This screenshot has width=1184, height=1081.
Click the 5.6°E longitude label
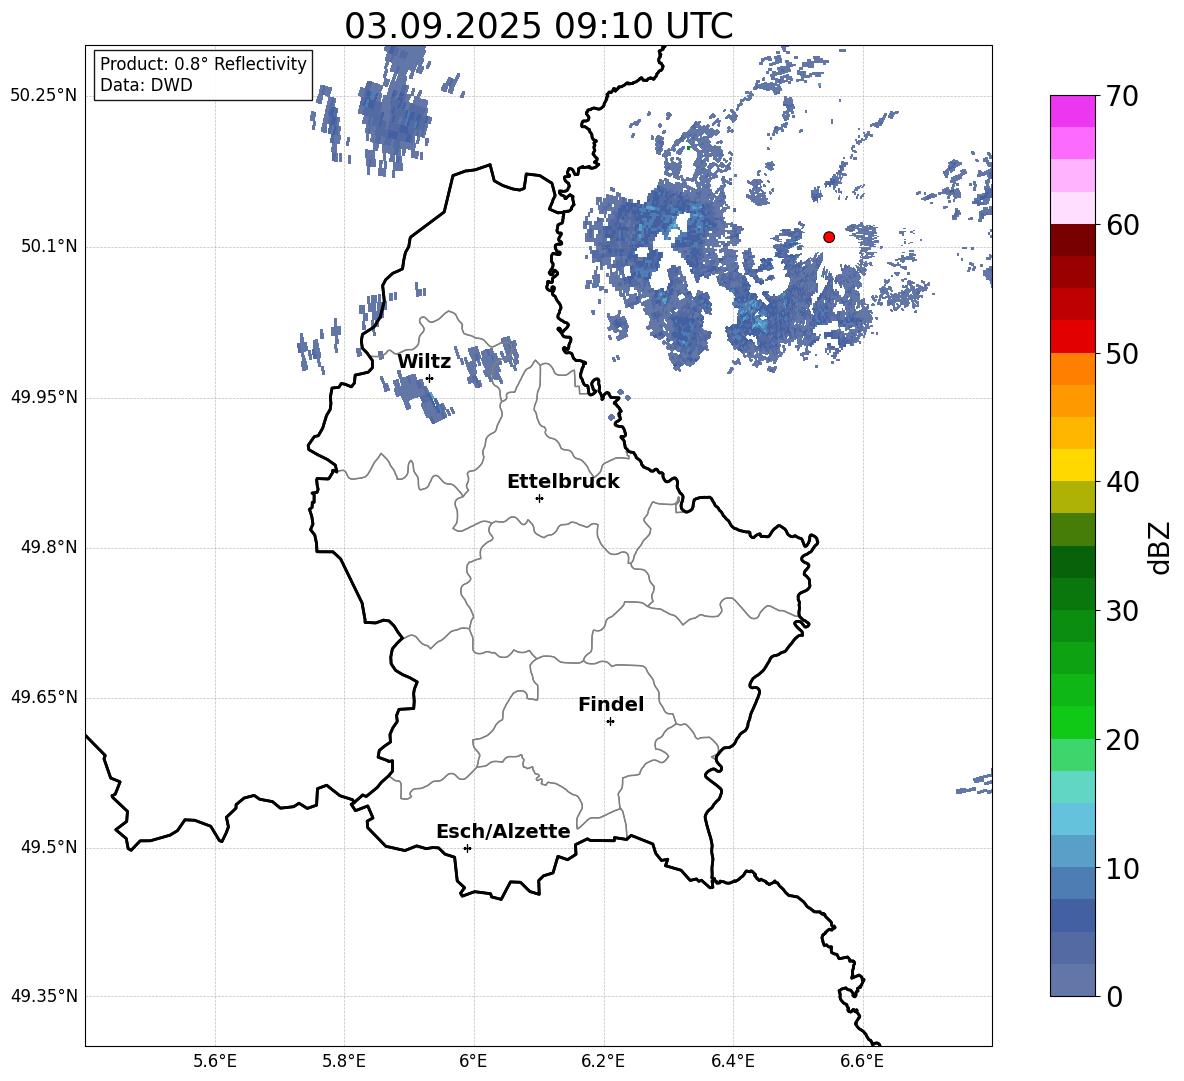[x=215, y=1061]
